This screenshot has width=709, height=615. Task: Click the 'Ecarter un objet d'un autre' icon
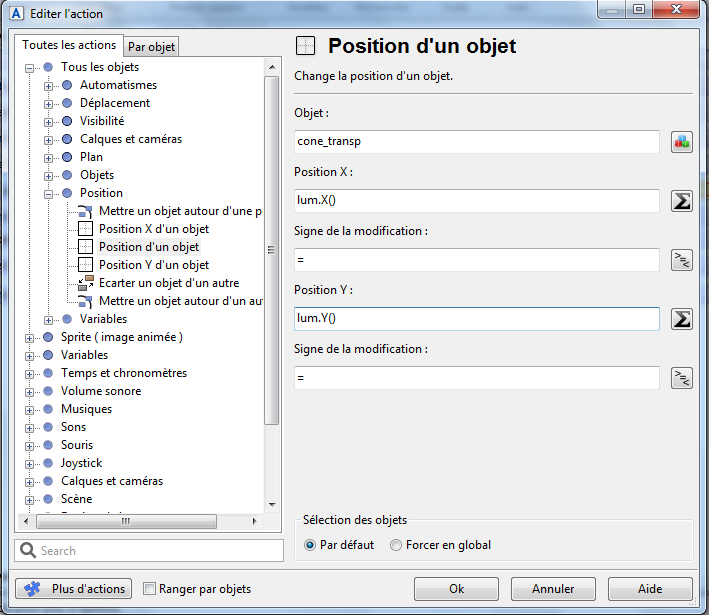click(x=85, y=283)
